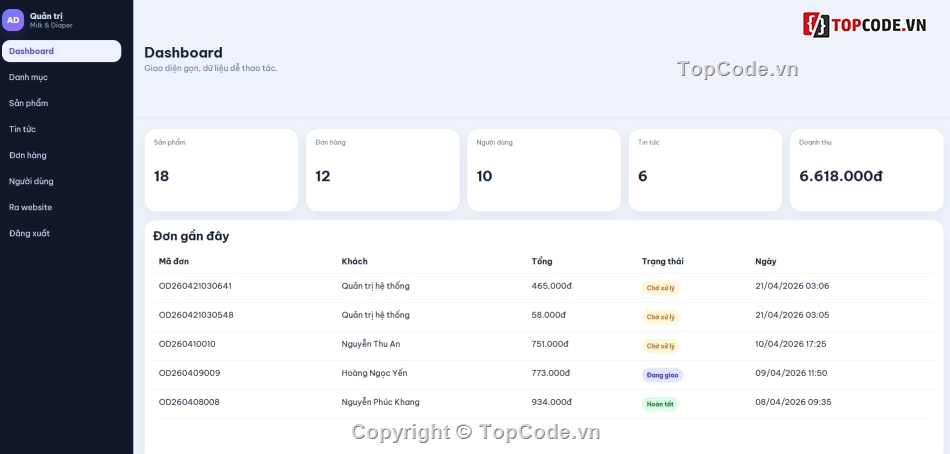Click the 465.000đ total amount
950x454 pixels.
click(551, 285)
